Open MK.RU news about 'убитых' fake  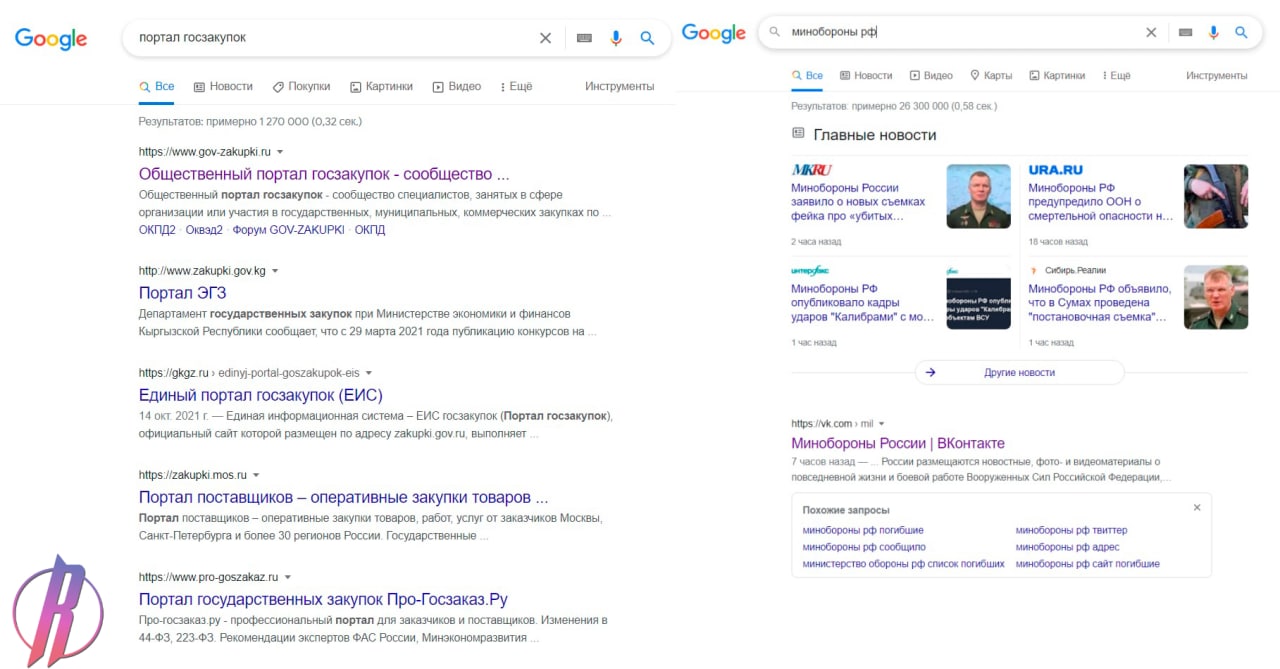[860, 201]
